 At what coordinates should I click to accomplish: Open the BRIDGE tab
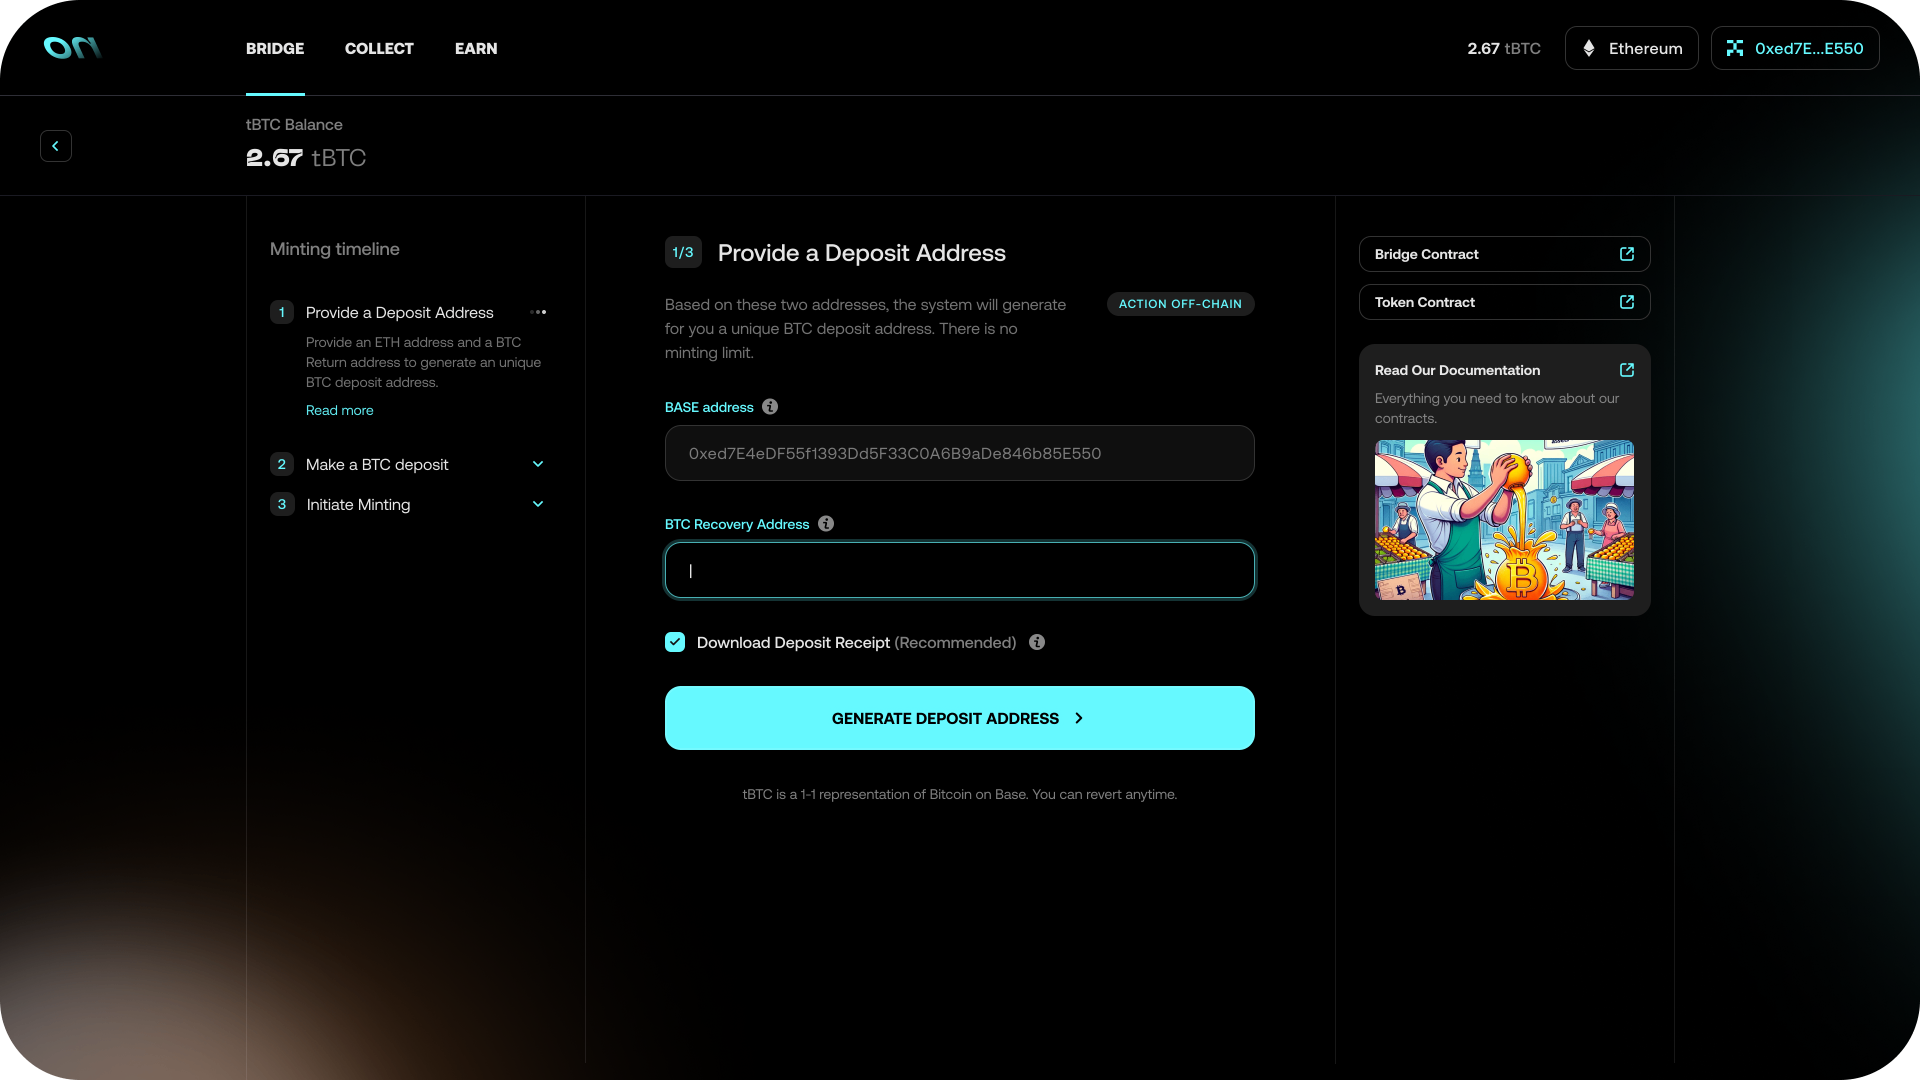(x=275, y=48)
